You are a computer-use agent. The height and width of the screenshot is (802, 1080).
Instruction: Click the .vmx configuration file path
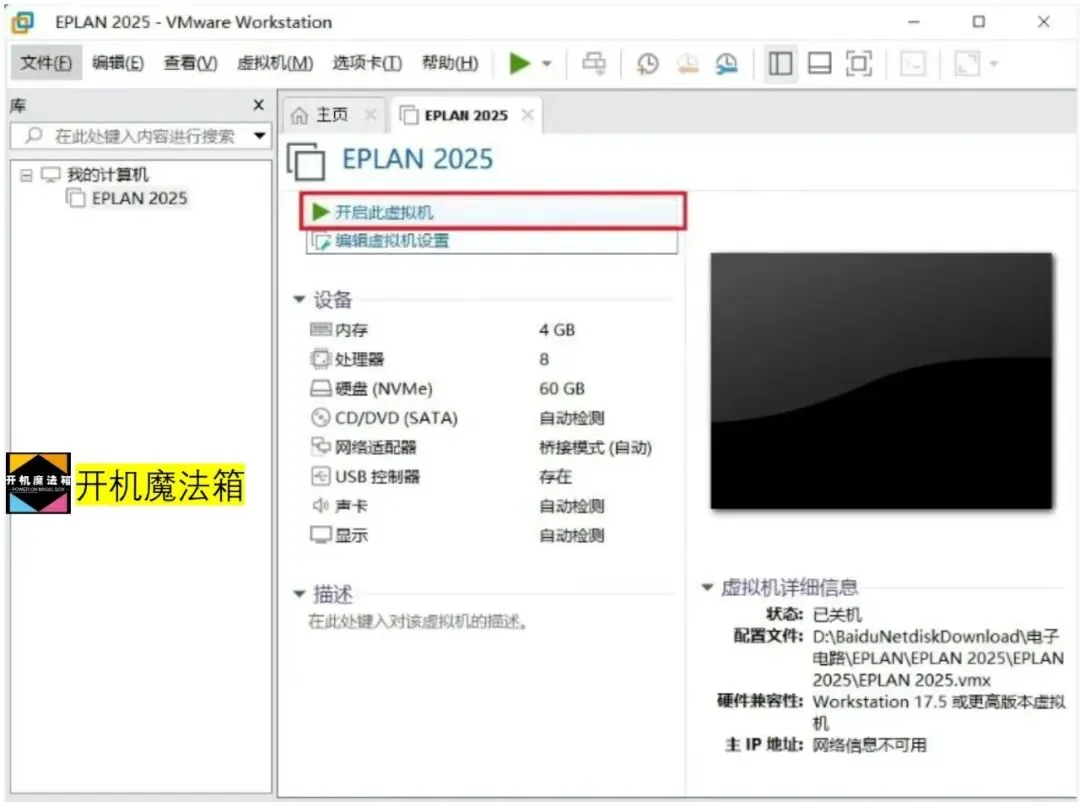point(938,658)
